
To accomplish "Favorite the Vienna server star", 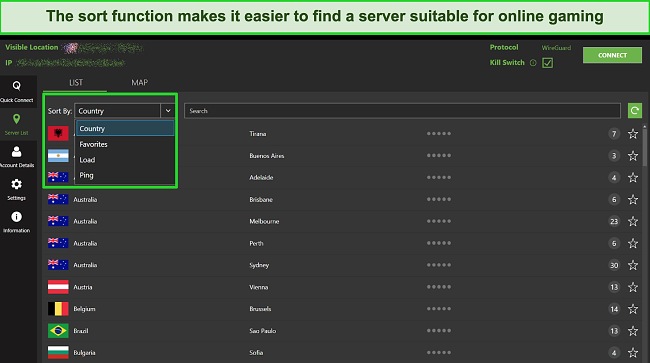I will [x=633, y=287].
